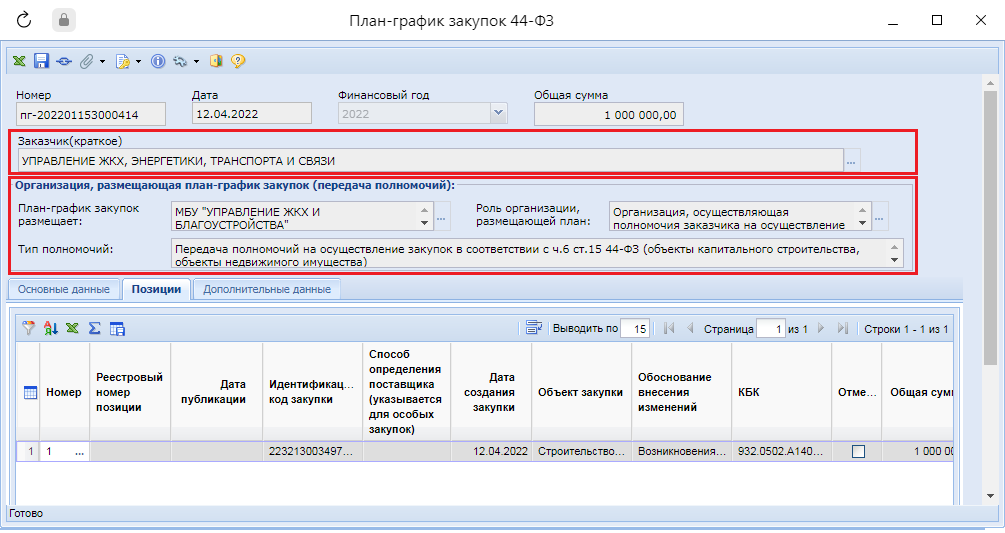Switch to the Основные данные tab

pos(64,290)
